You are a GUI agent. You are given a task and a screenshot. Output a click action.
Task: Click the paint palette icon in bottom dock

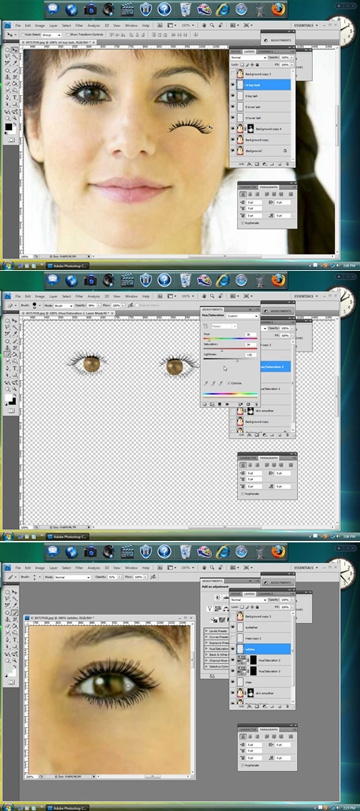(x=204, y=551)
